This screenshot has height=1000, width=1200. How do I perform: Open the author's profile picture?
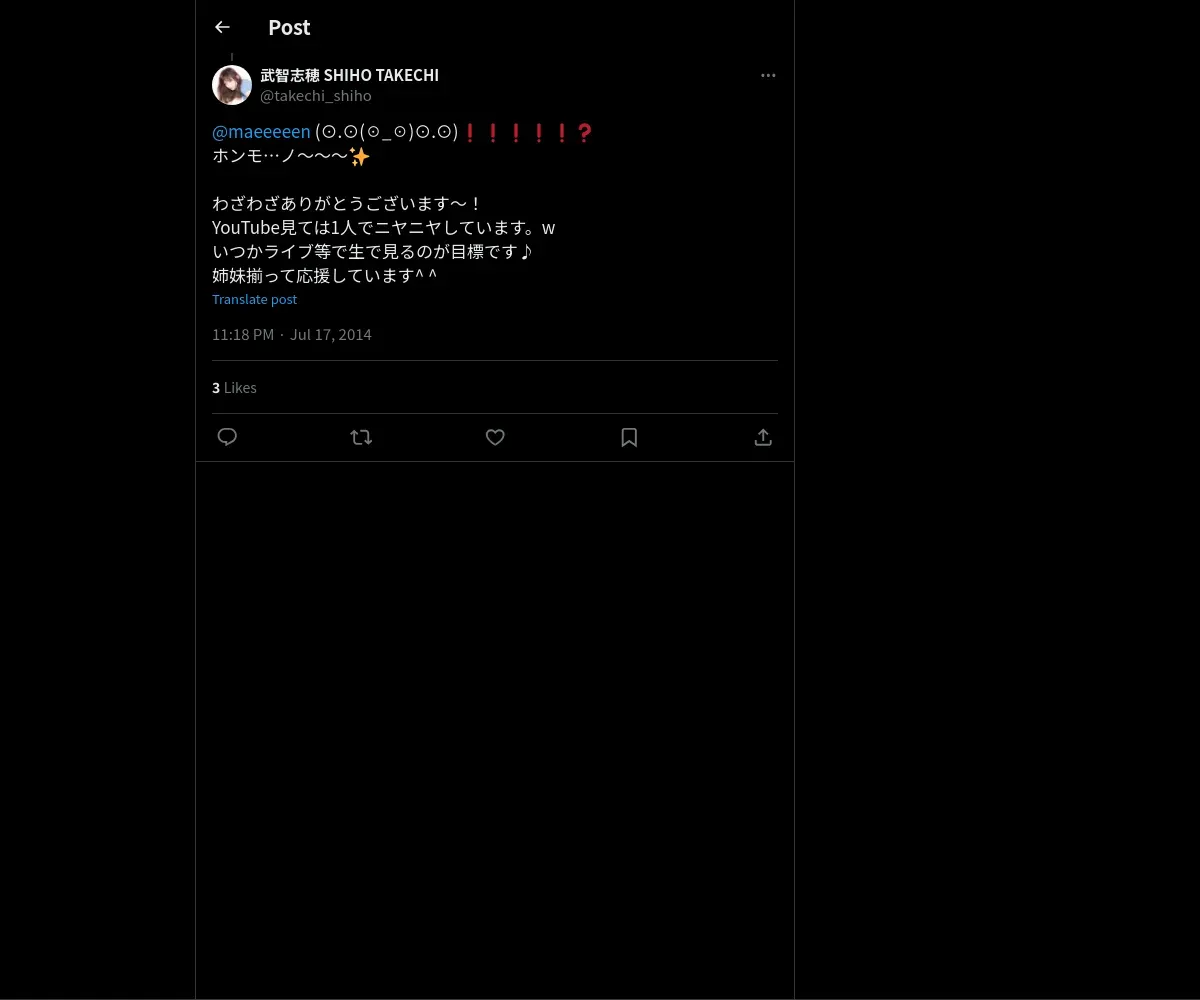[x=232, y=85]
